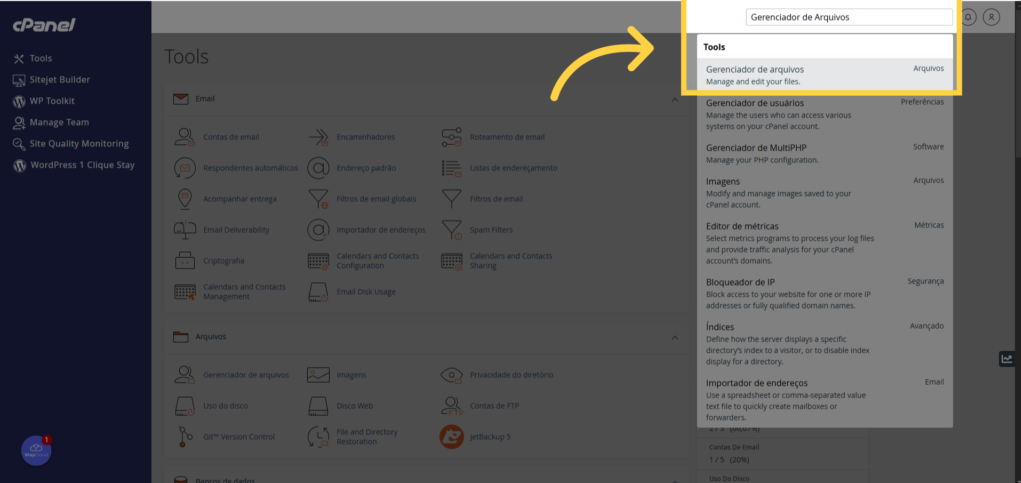Click the Filtros de email globais funnel icon

pos(318,199)
